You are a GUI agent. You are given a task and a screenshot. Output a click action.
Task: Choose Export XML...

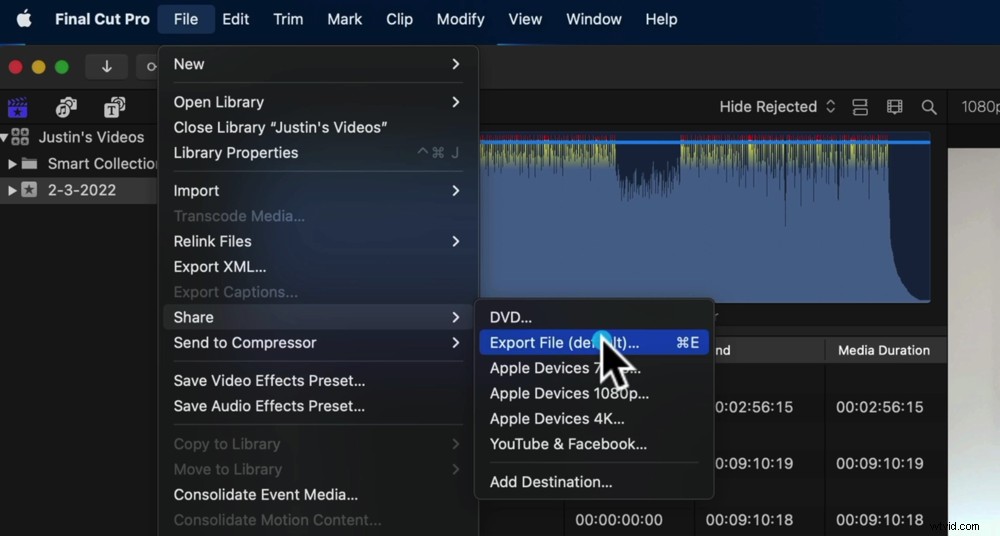click(x=317, y=267)
